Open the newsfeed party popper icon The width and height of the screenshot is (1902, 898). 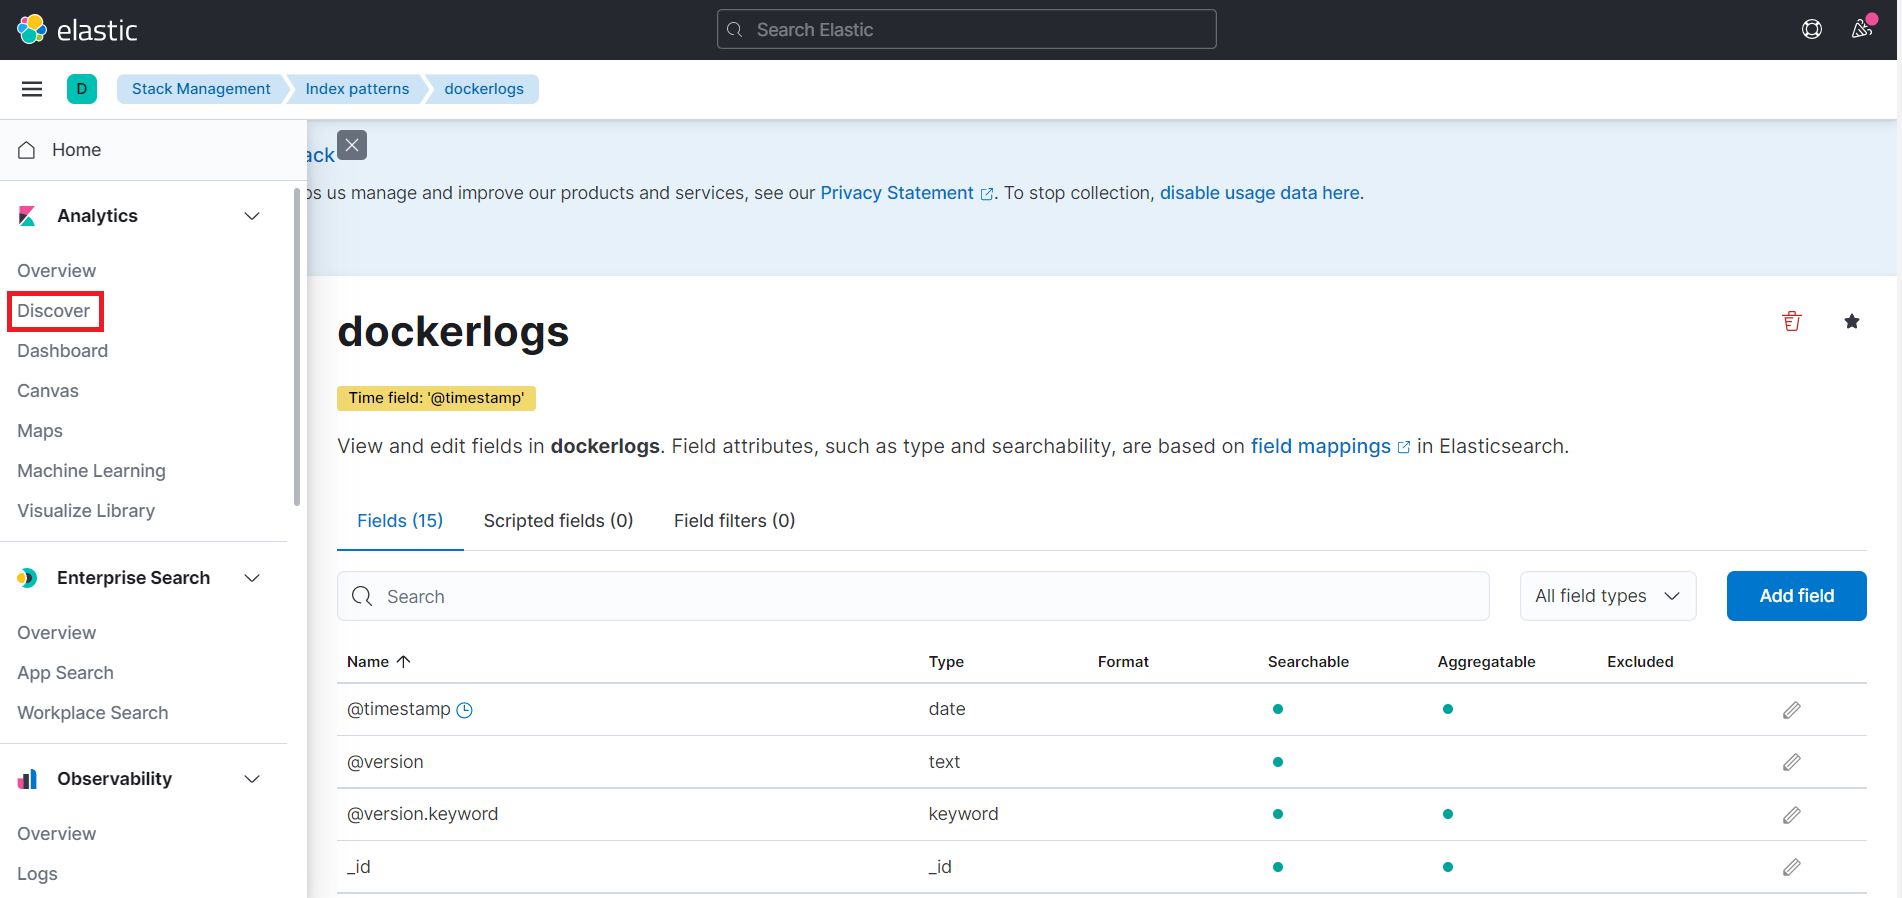(x=1862, y=29)
